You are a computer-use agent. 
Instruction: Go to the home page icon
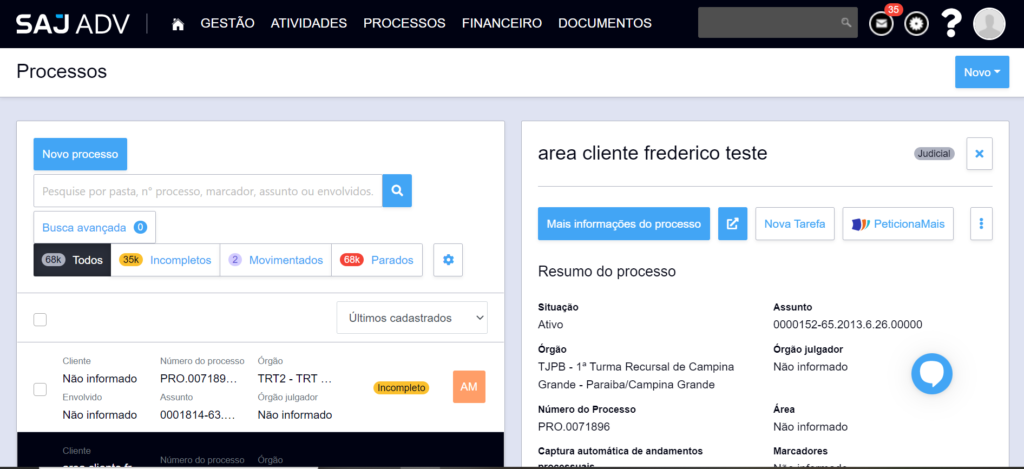[177, 24]
